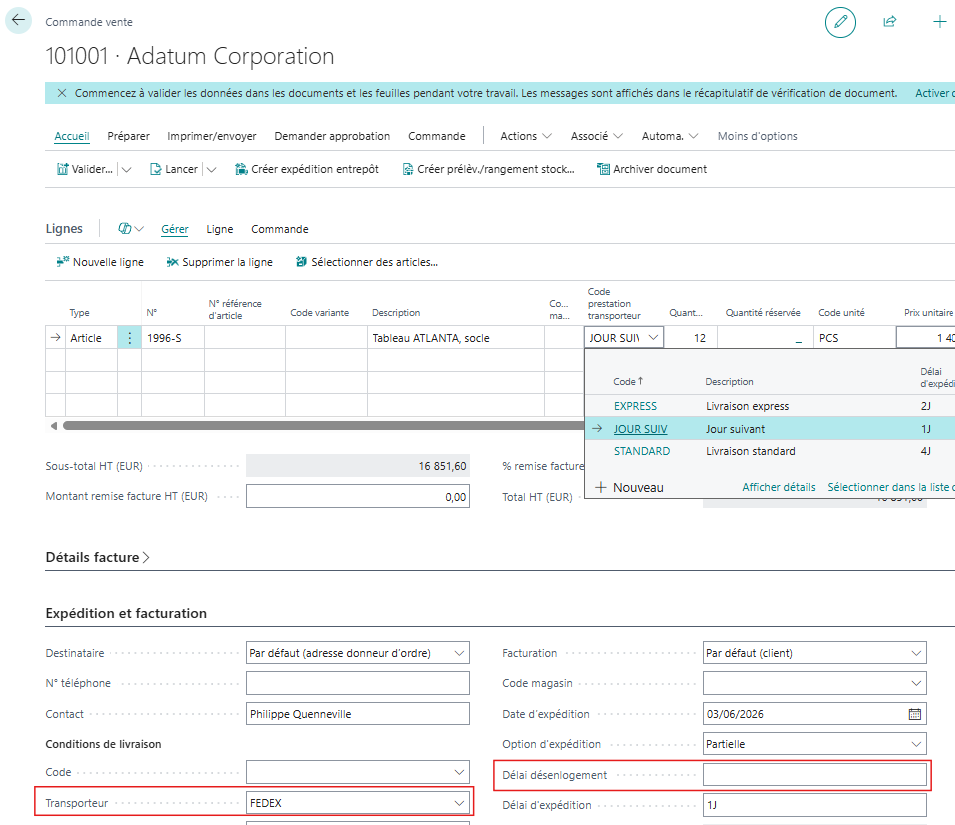The image size is (955, 825).
Task: Select the Commande tab in Lignes
Action: (280, 230)
